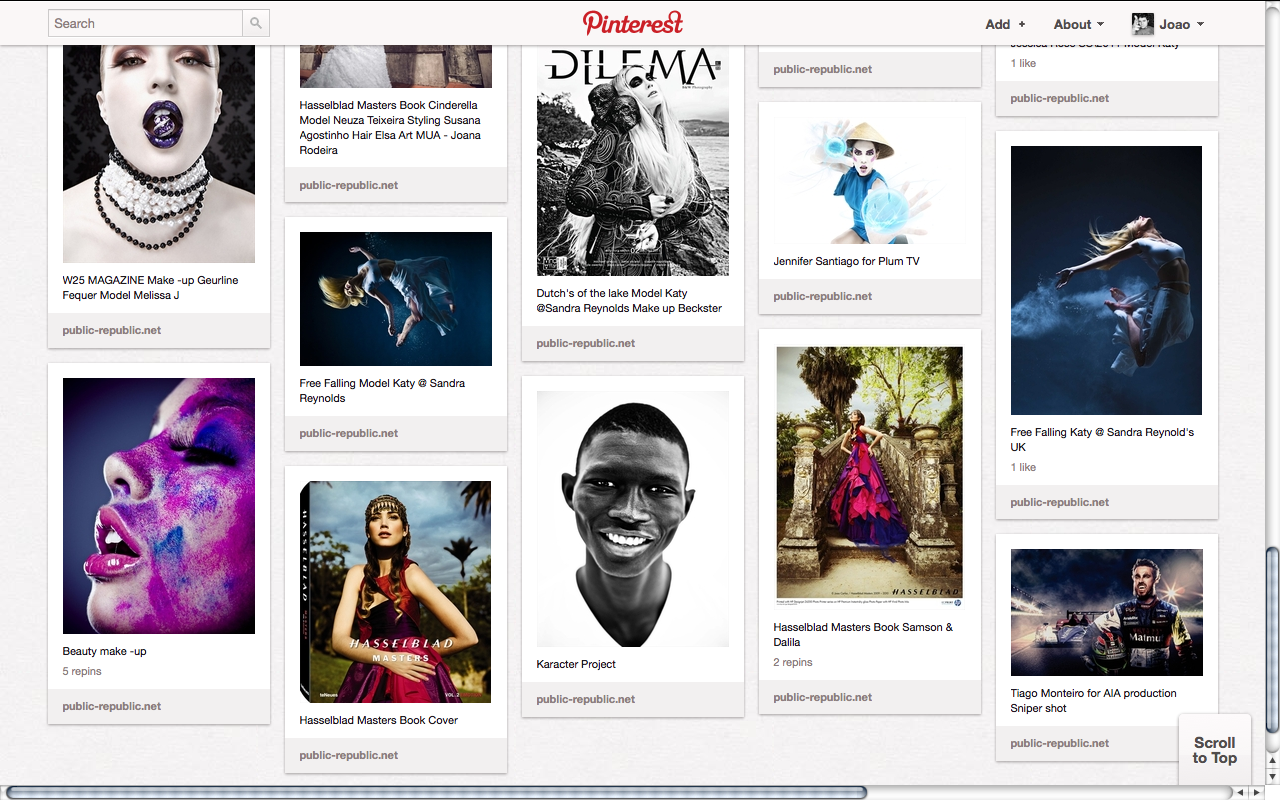1280x800 pixels.
Task: Click public-republic.net under Beauty make-up pin
Action: pyautogui.click(x=111, y=706)
